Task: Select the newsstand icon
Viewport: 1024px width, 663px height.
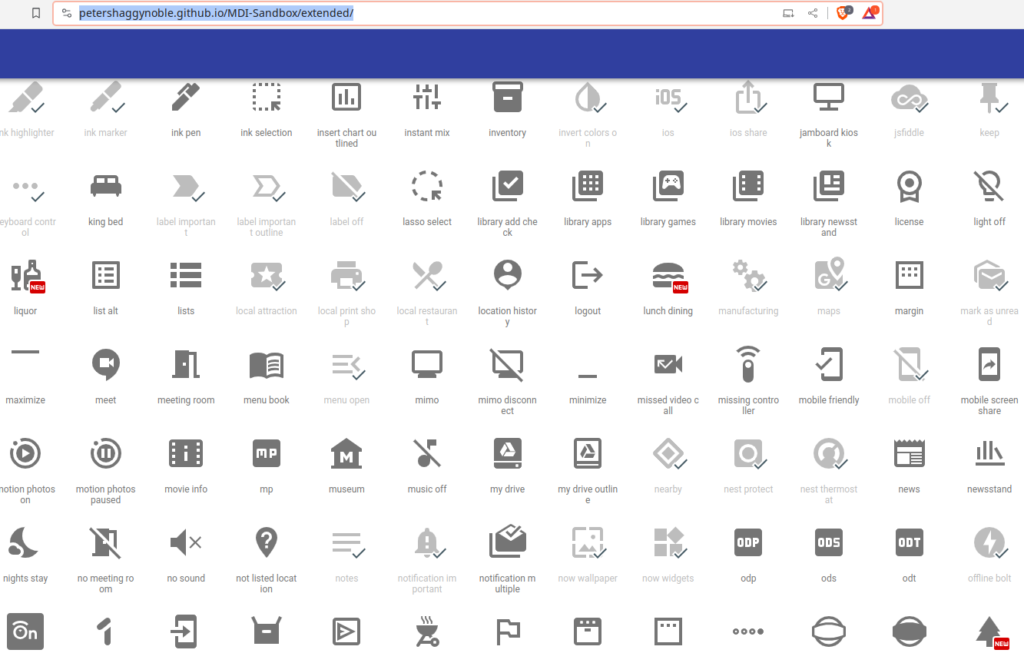Action: click(989, 453)
